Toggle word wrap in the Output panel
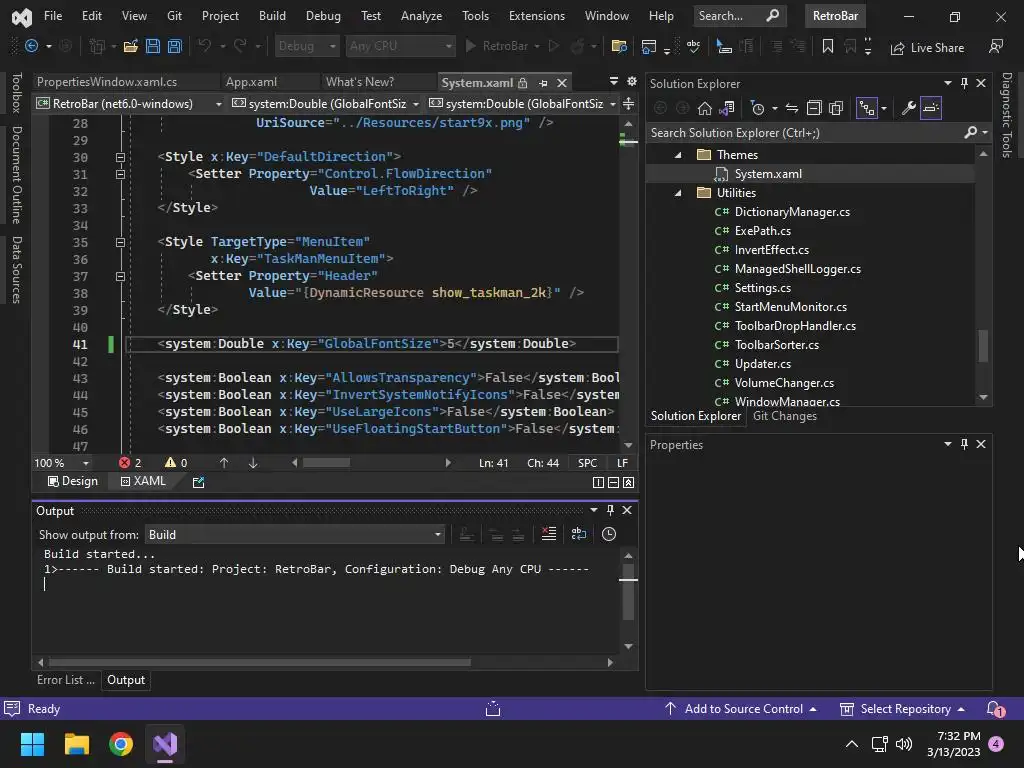The image size is (1024, 768). 579,534
